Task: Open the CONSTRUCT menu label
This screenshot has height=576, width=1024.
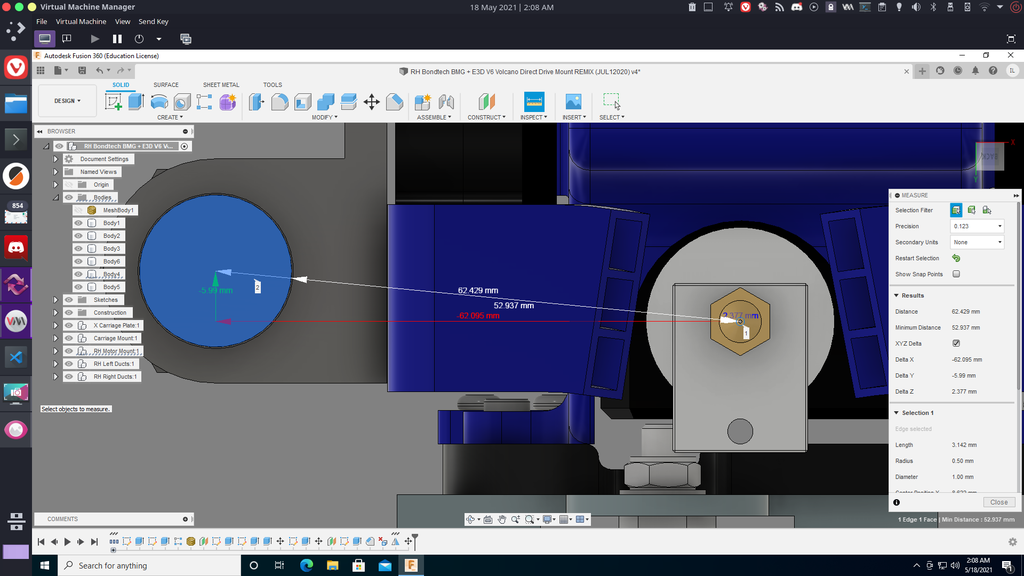Action: click(x=487, y=118)
